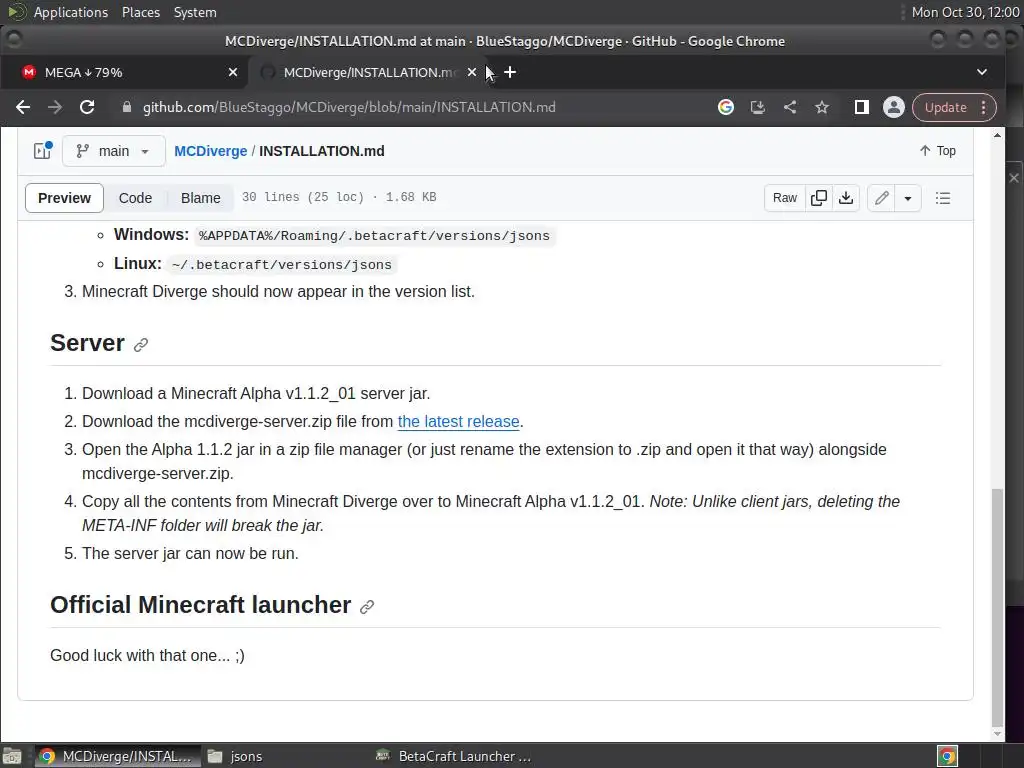This screenshot has width=1024, height=768.
Task: Click the Update button in Chrome
Action: pyautogui.click(x=946, y=107)
